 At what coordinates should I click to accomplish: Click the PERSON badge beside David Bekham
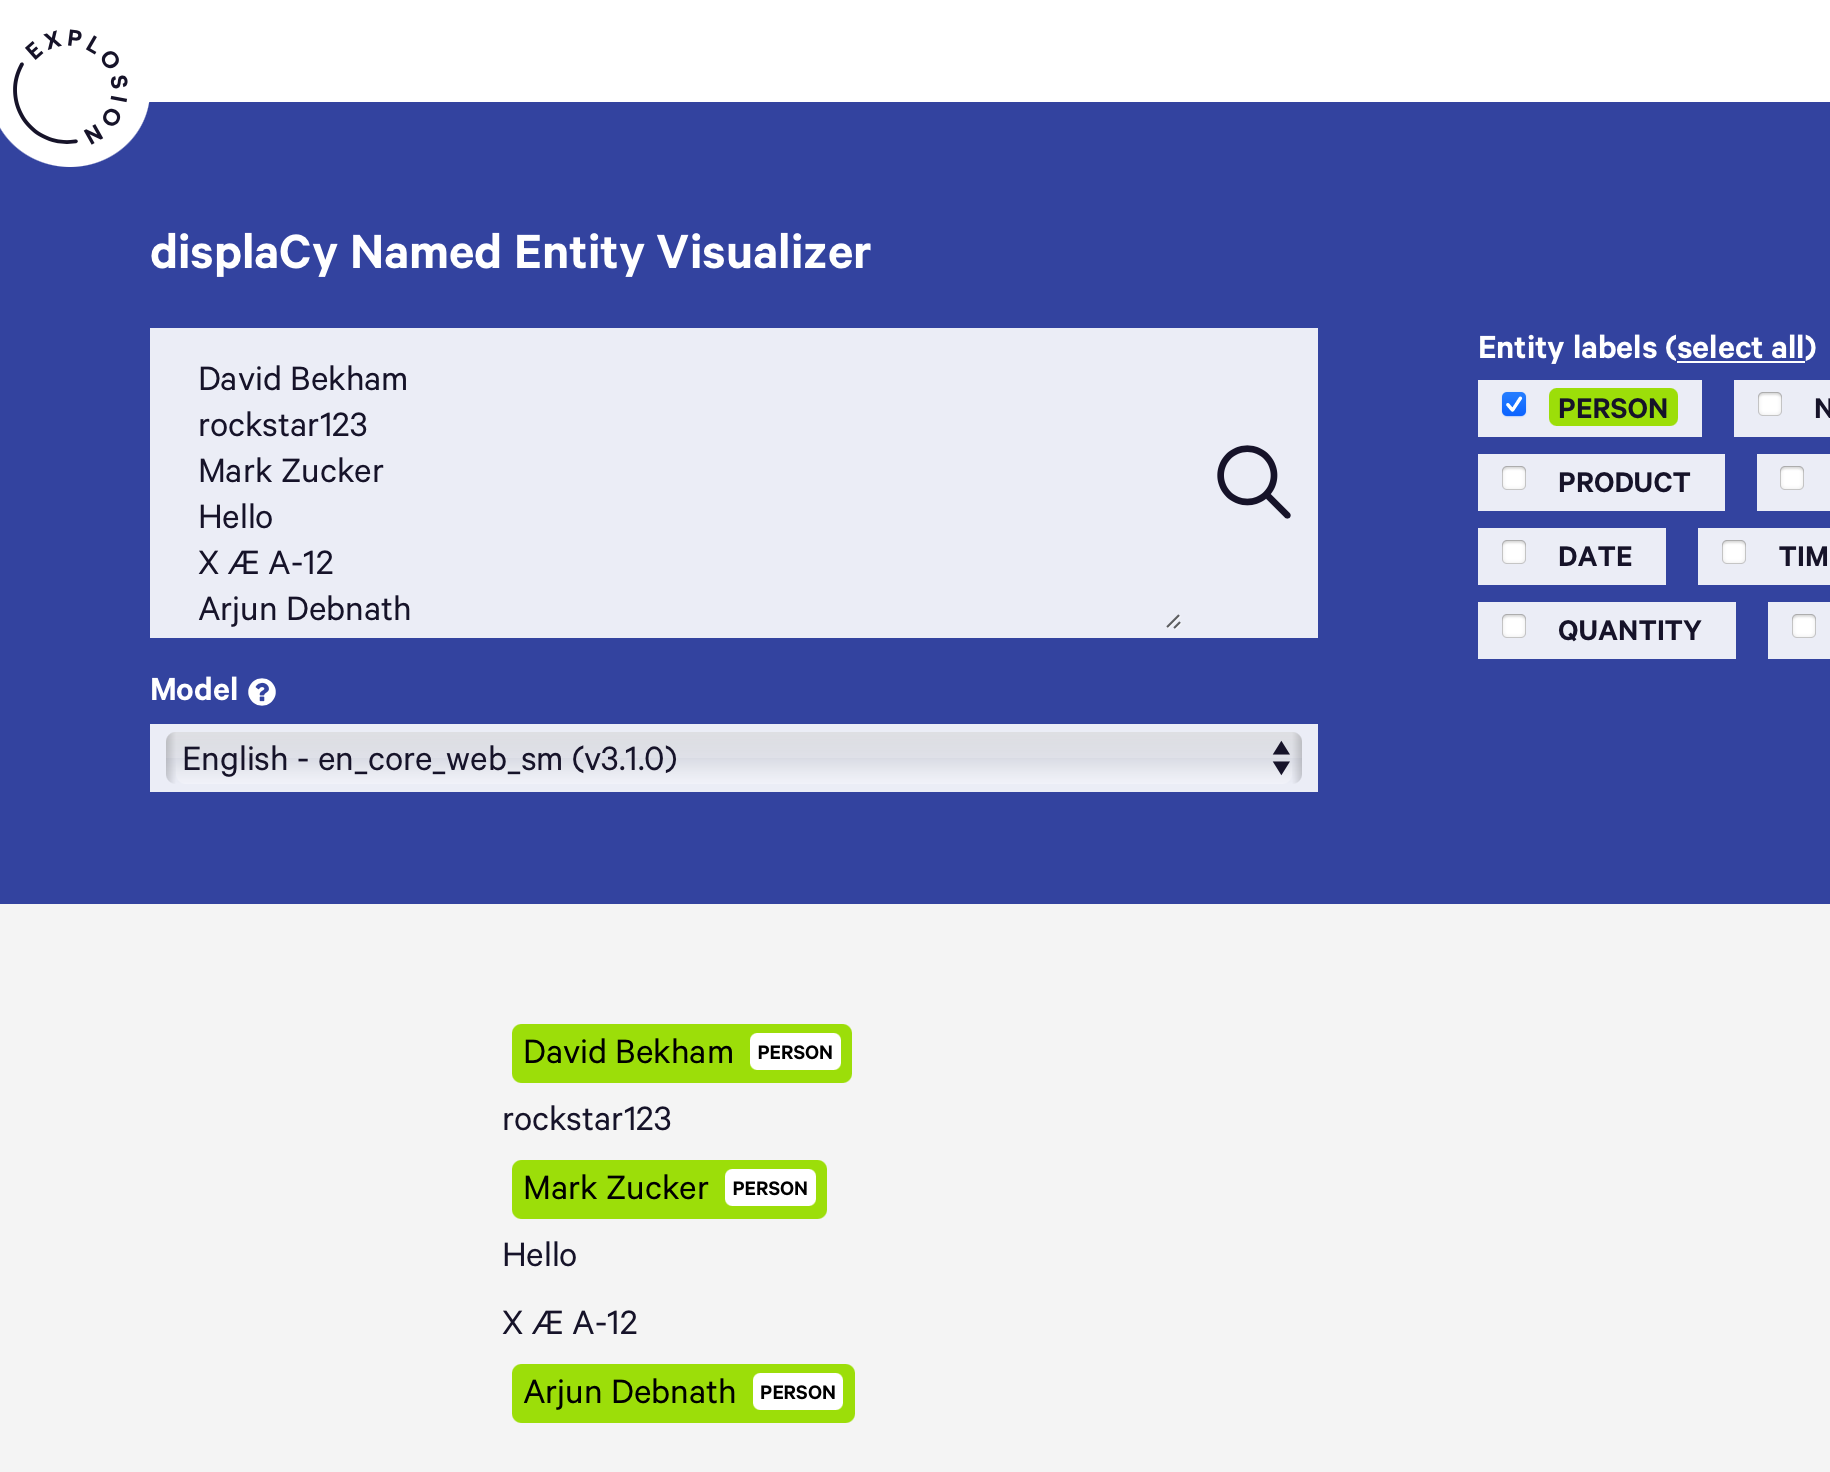(795, 1052)
